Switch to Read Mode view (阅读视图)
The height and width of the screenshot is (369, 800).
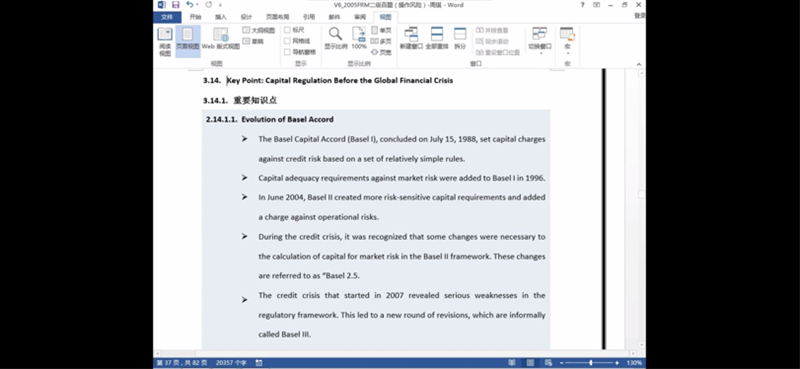[x=165, y=41]
